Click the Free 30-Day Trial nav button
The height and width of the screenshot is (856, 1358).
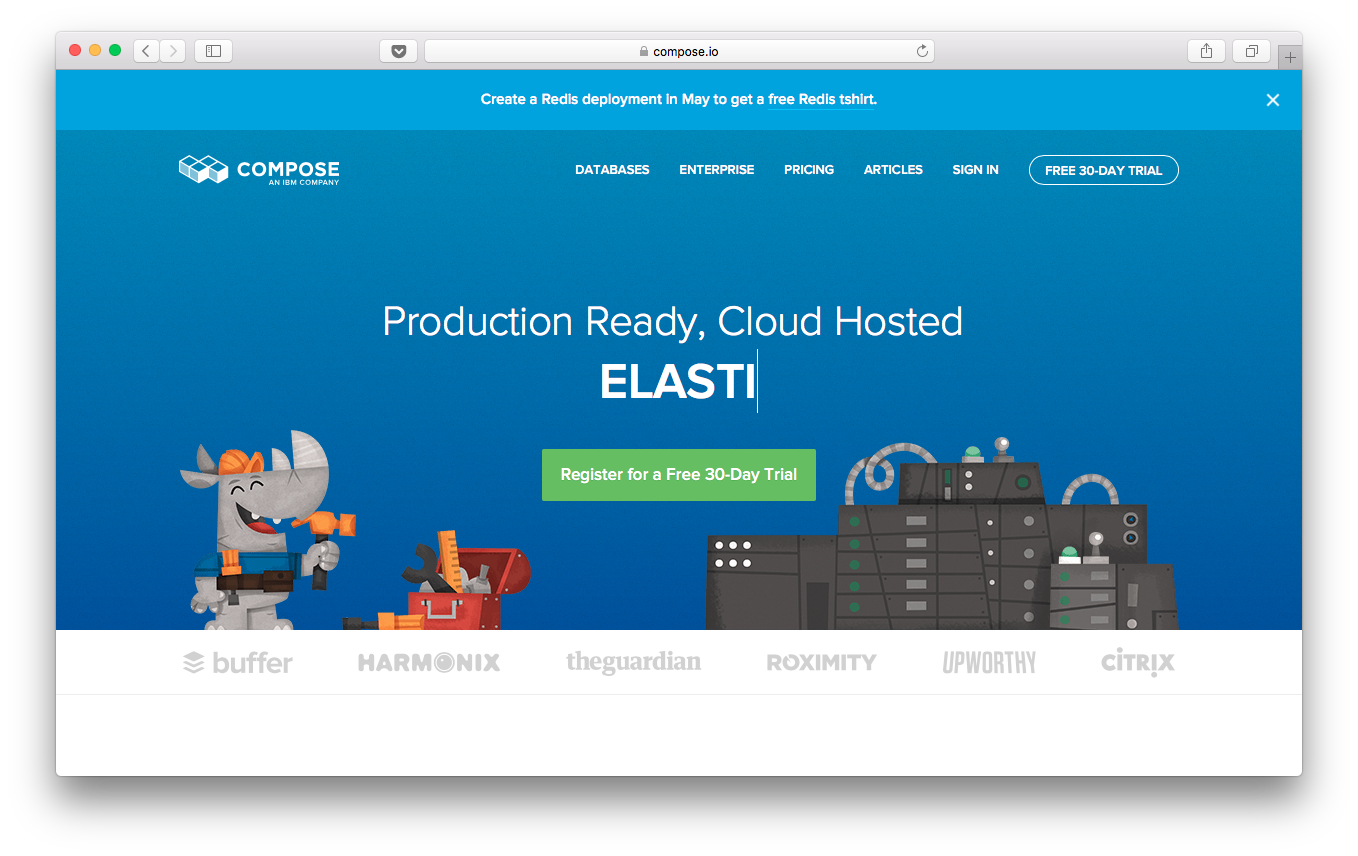(1104, 170)
